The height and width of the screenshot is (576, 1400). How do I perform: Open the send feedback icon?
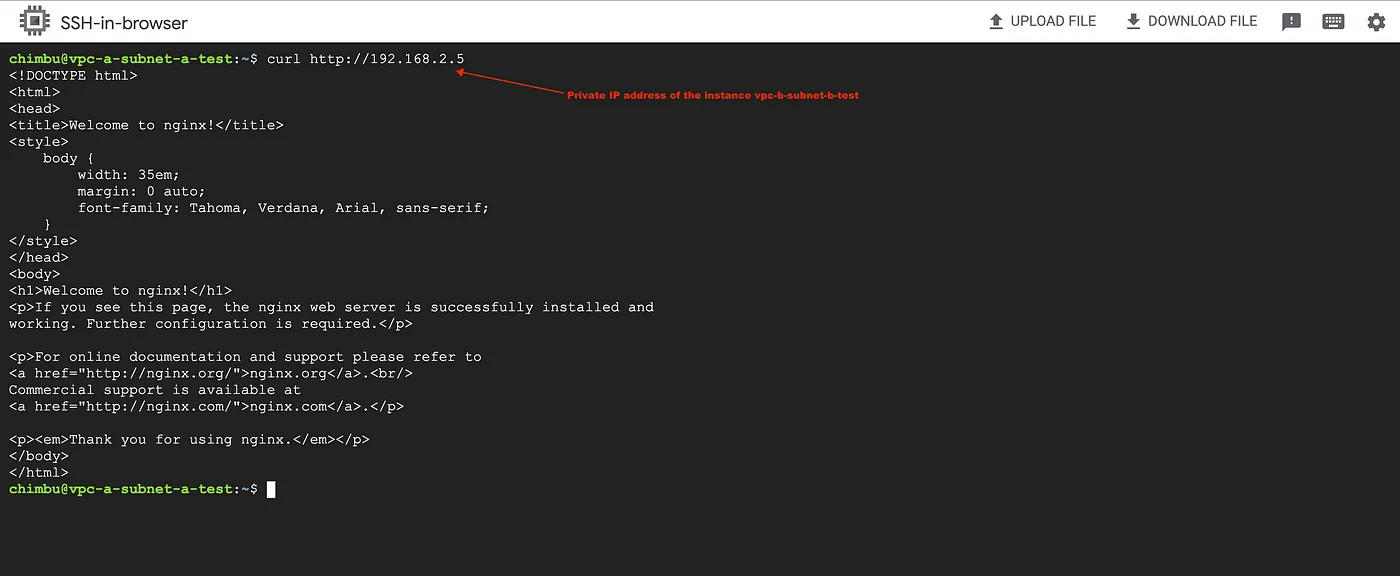coord(1291,21)
